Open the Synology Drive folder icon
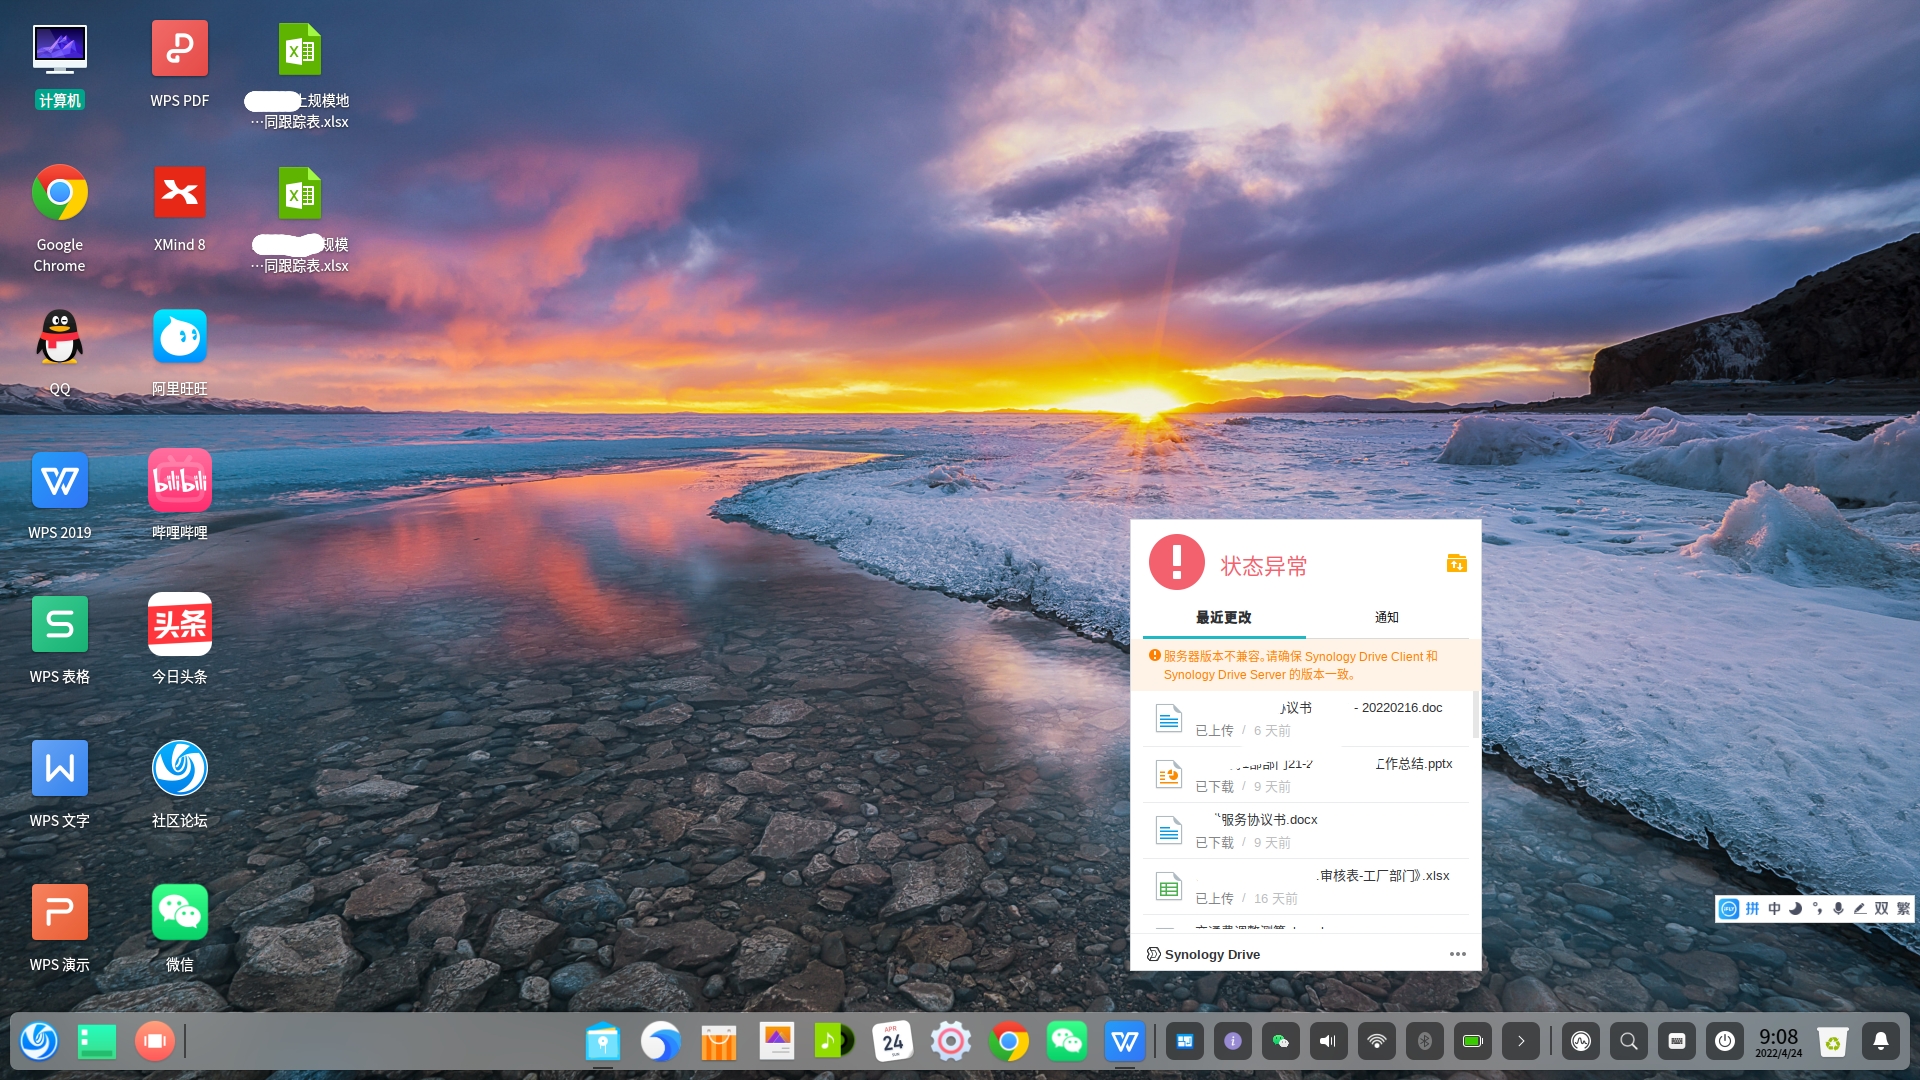The image size is (1920, 1080). (x=1456, y=564)
